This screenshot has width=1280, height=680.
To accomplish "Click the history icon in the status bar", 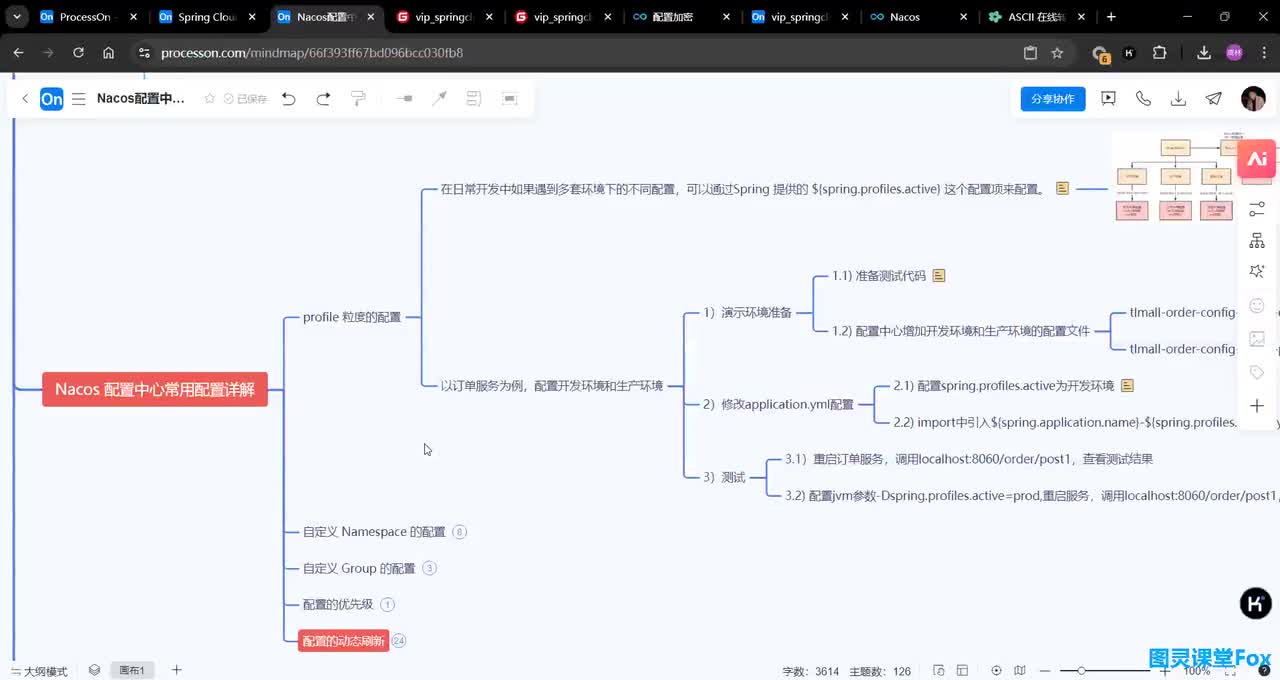I will tap(938, 671).
